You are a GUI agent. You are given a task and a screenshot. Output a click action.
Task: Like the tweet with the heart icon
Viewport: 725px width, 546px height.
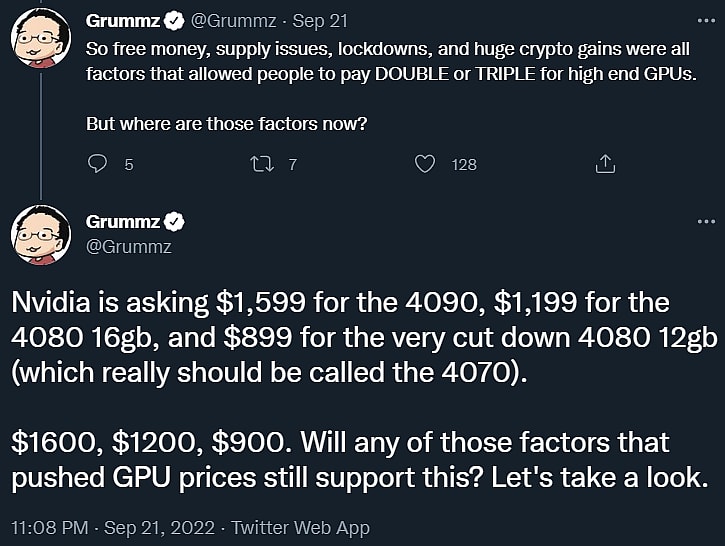[425, 164]
